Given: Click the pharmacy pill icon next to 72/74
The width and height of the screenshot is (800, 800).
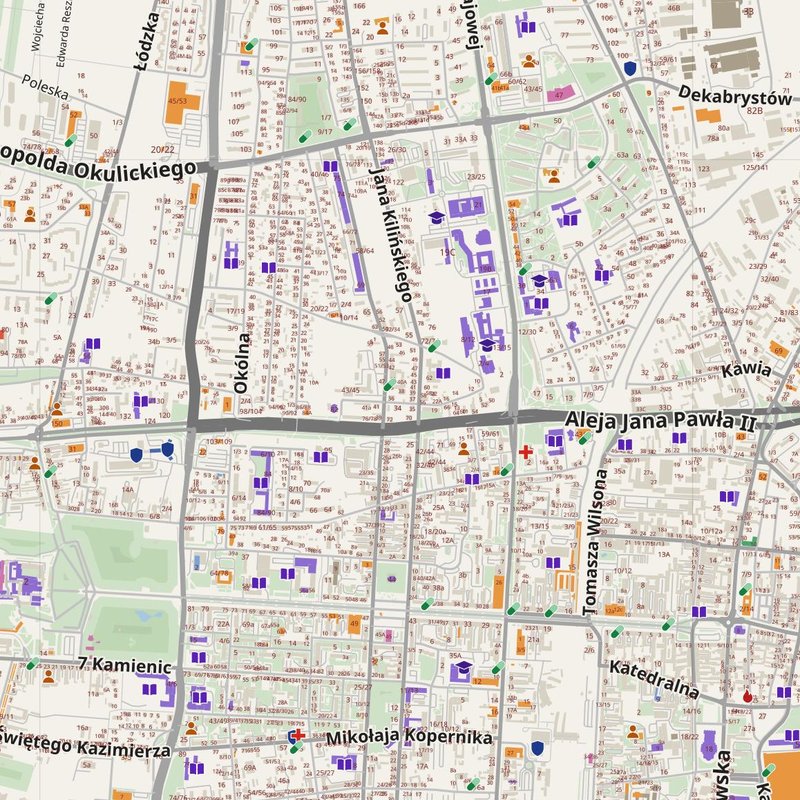Looking at the screenshot, I should point(434,346).
